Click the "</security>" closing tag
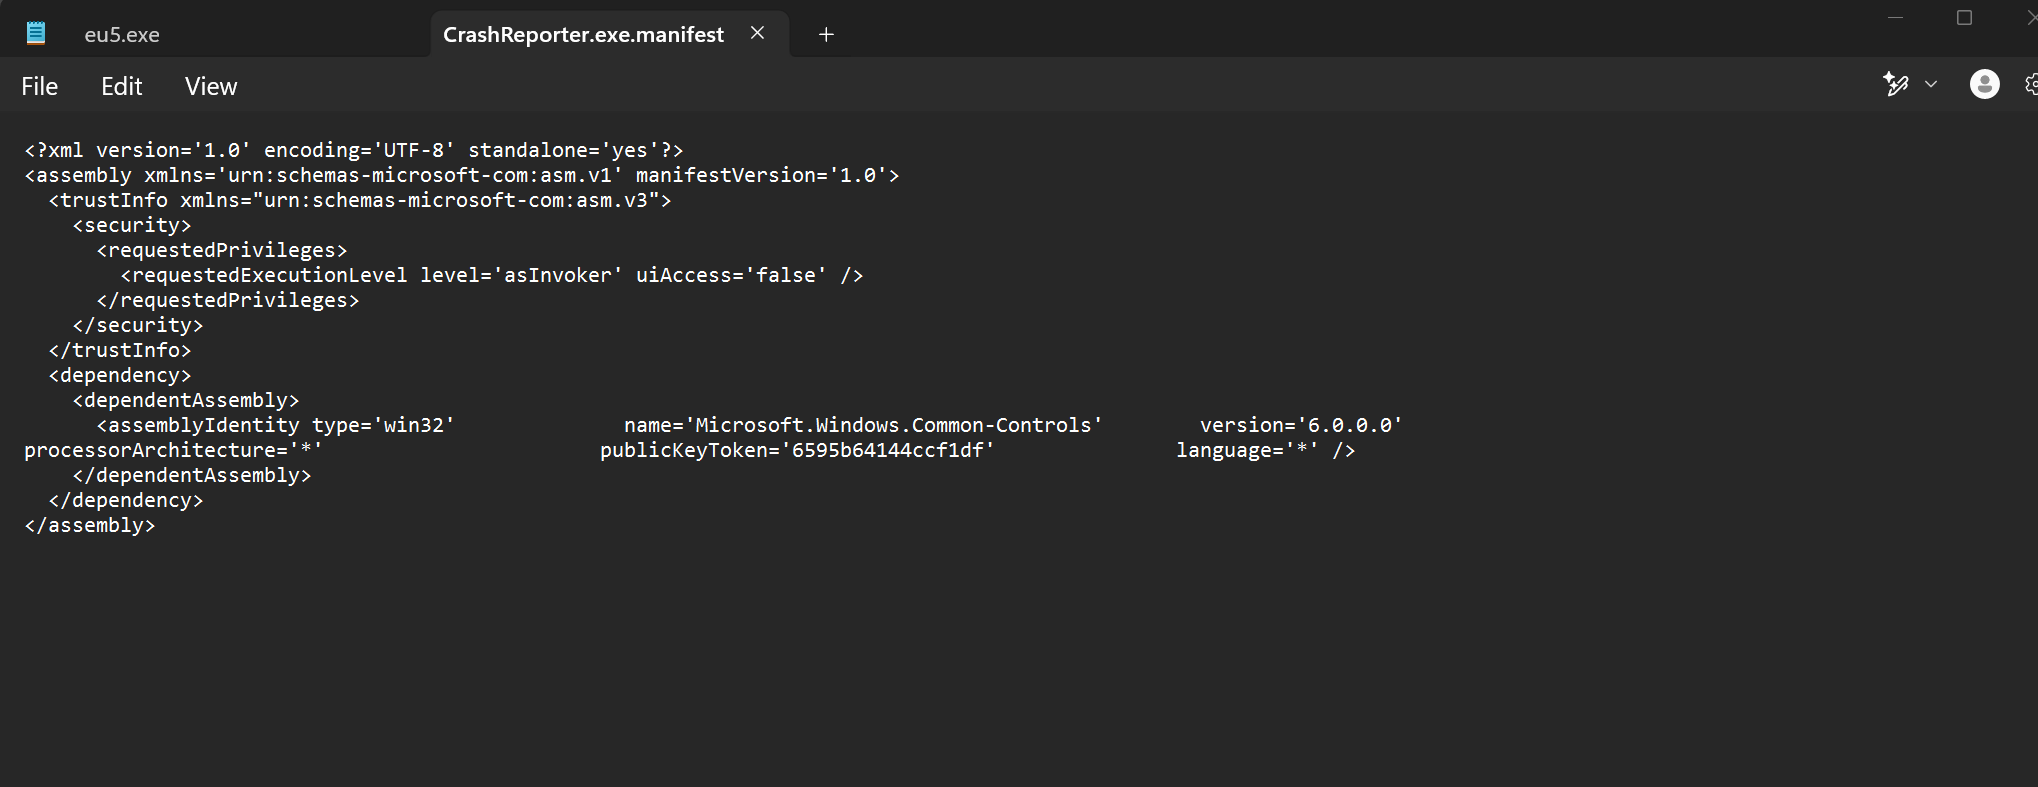The image size is (2038, 787). (138, 325)
